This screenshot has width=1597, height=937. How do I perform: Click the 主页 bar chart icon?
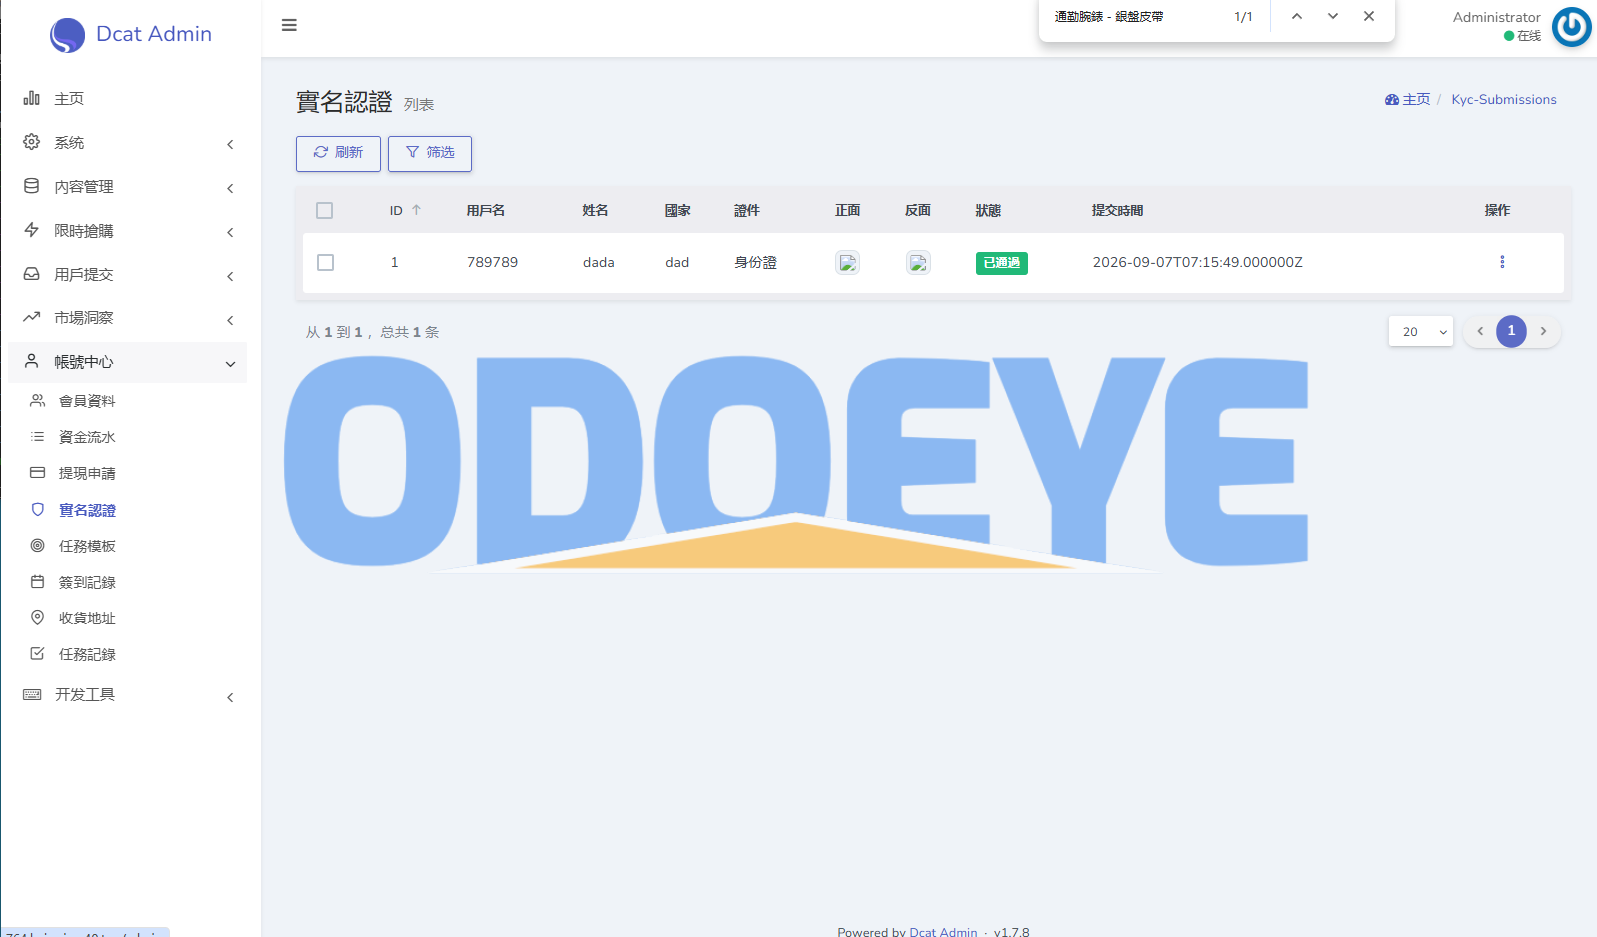[x=32, y=98]
